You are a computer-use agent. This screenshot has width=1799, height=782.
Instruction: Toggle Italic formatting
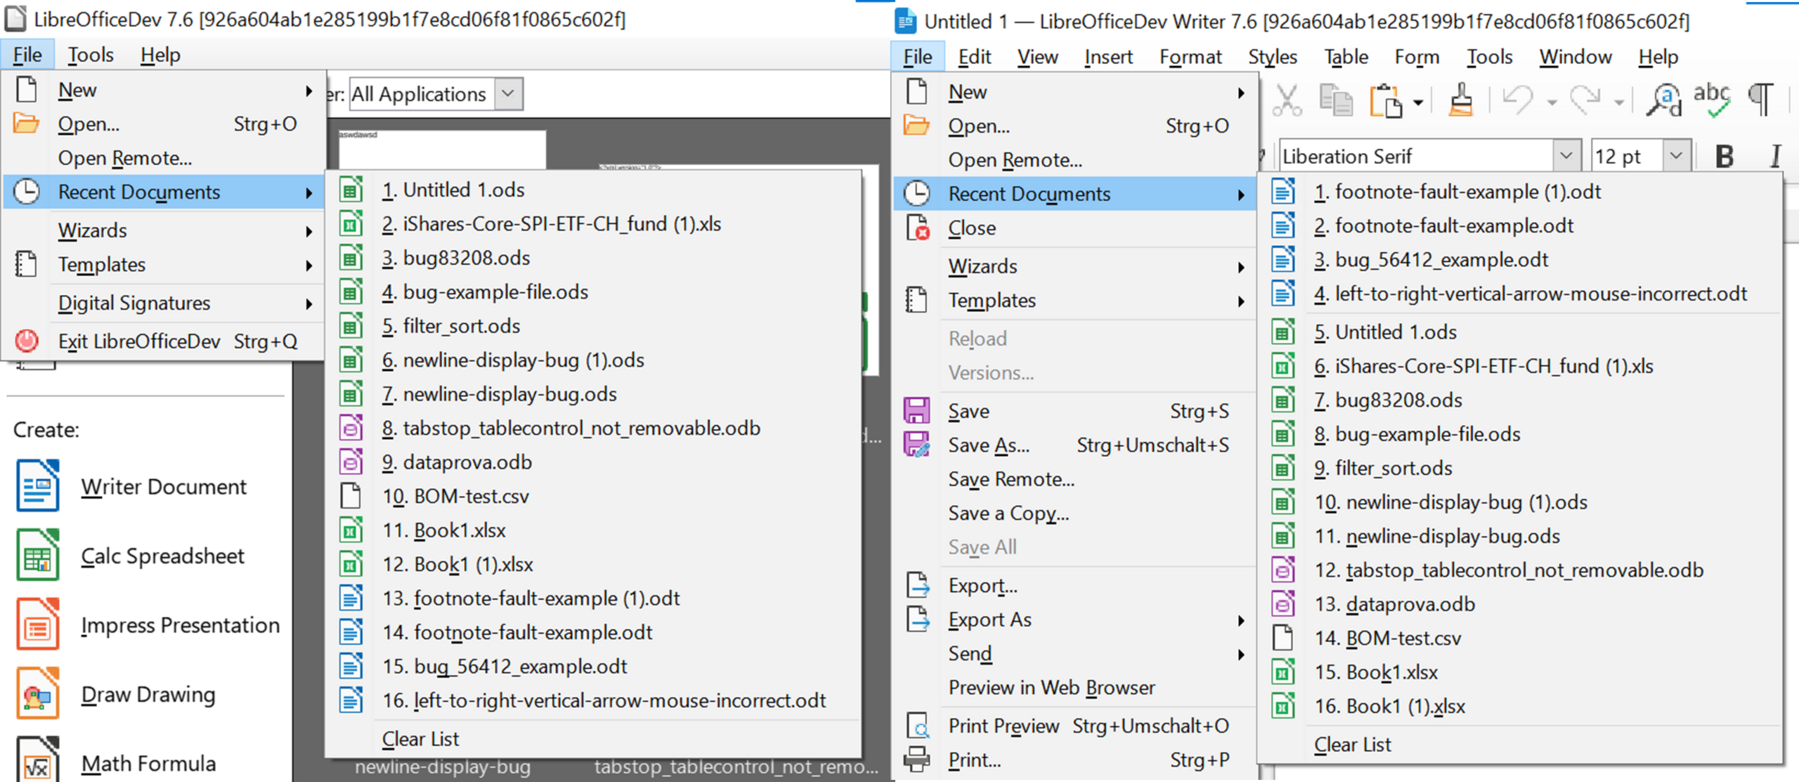pyautogui.click(x=1775, y=156)
